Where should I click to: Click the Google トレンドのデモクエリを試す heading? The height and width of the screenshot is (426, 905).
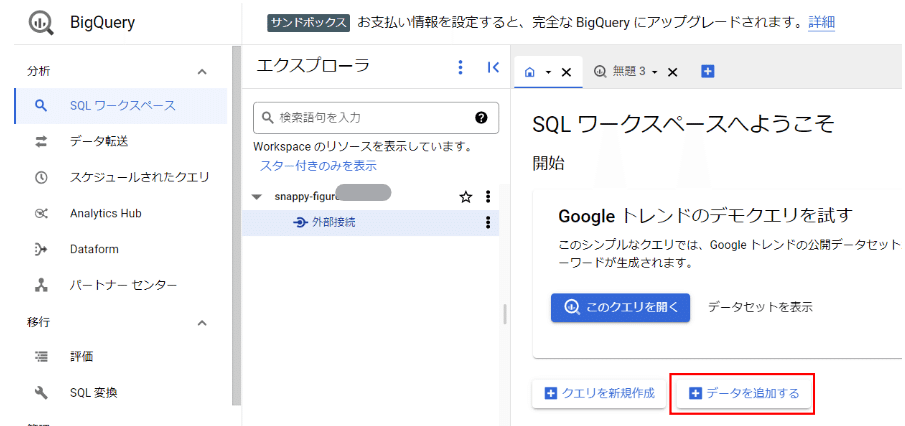pos(705,216)
